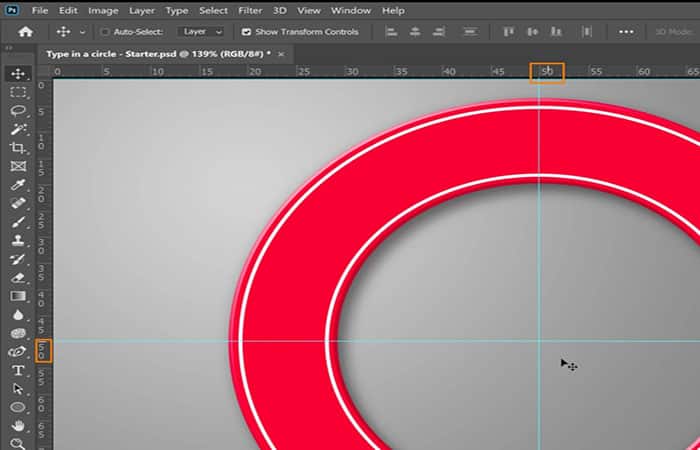Open the Image menu

[103, 10]
